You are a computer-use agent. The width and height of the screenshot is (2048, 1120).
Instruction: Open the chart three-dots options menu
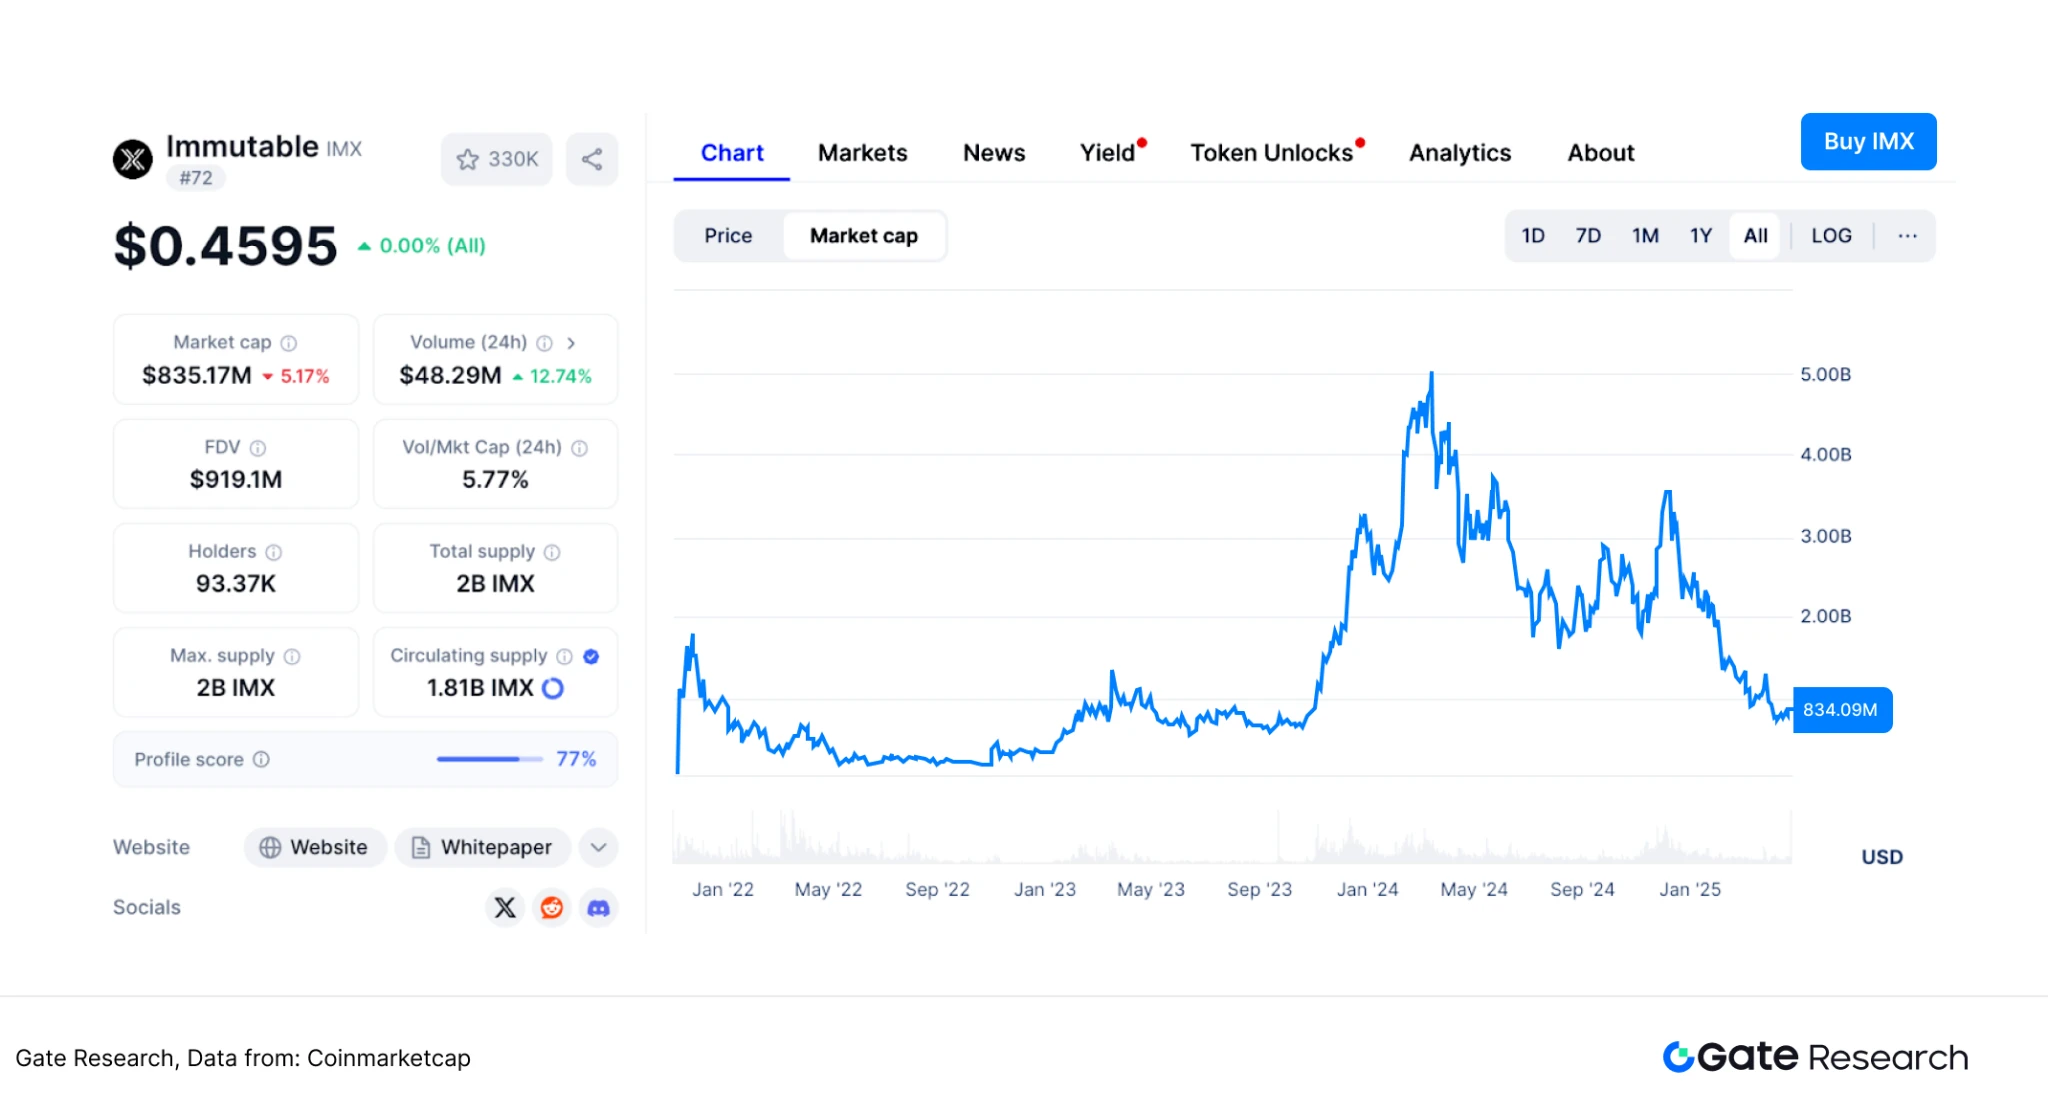point(1907,236)
